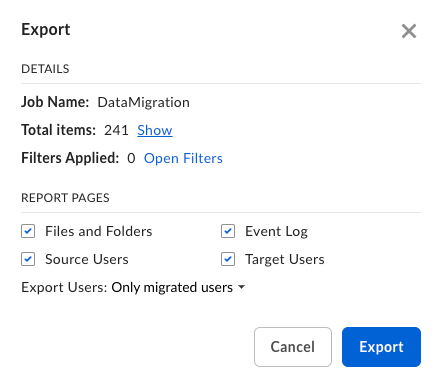
Task: Click the Filters Applied value 0
Action: tap(131, 158)
